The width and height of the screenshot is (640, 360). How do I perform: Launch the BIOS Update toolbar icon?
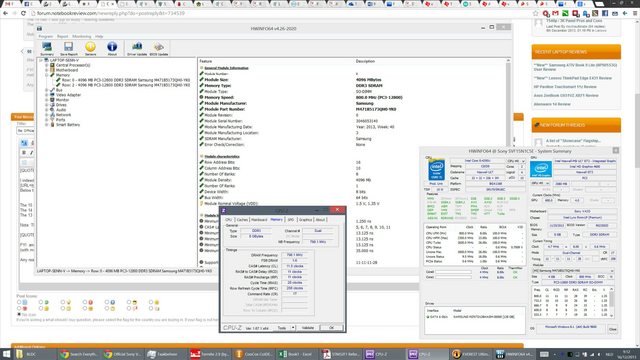pyautogui.click(x=159, y=48)
